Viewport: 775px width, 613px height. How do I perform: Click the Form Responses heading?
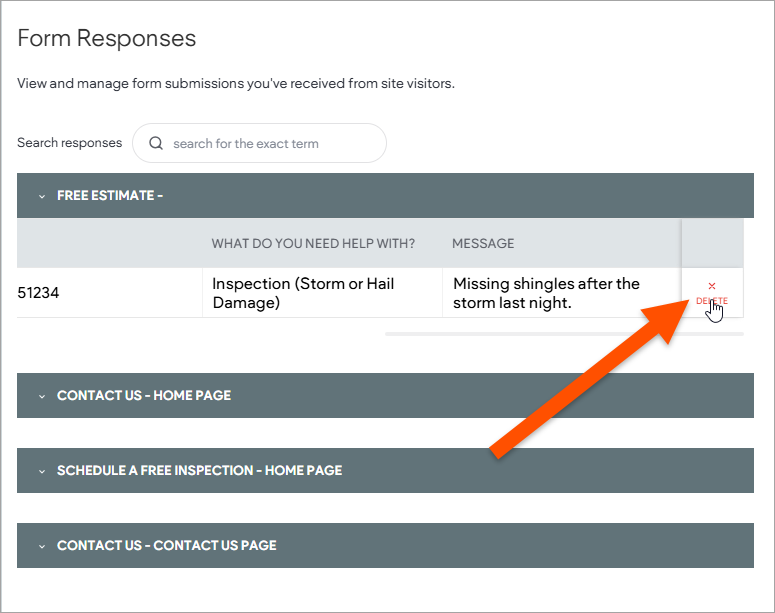point(107,39)
